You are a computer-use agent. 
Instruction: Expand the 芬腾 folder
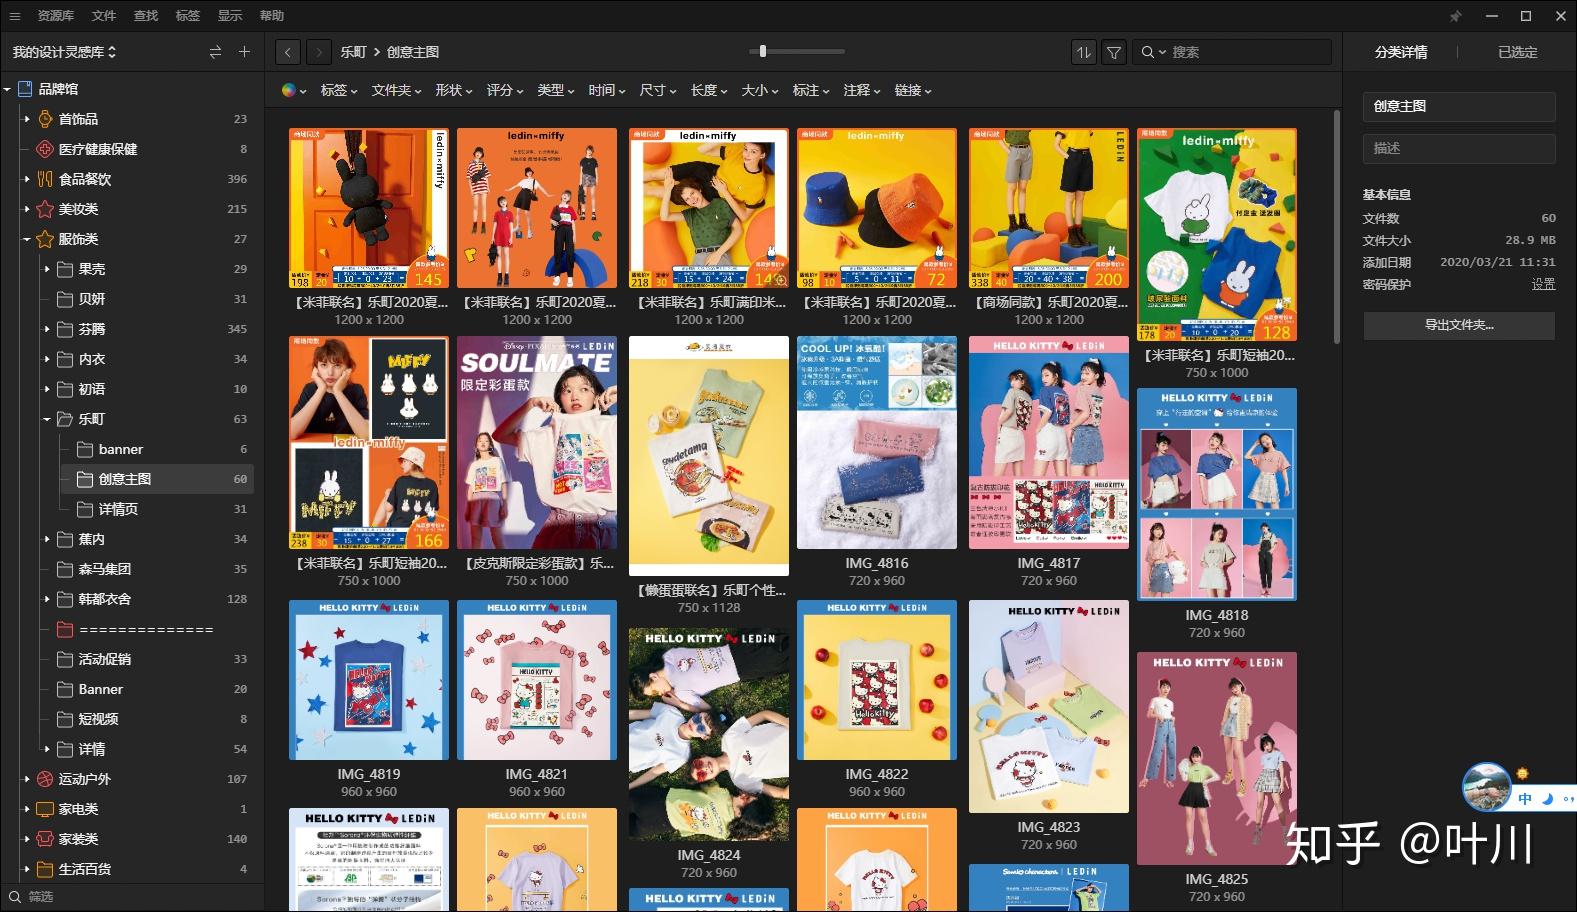point(47,329)
